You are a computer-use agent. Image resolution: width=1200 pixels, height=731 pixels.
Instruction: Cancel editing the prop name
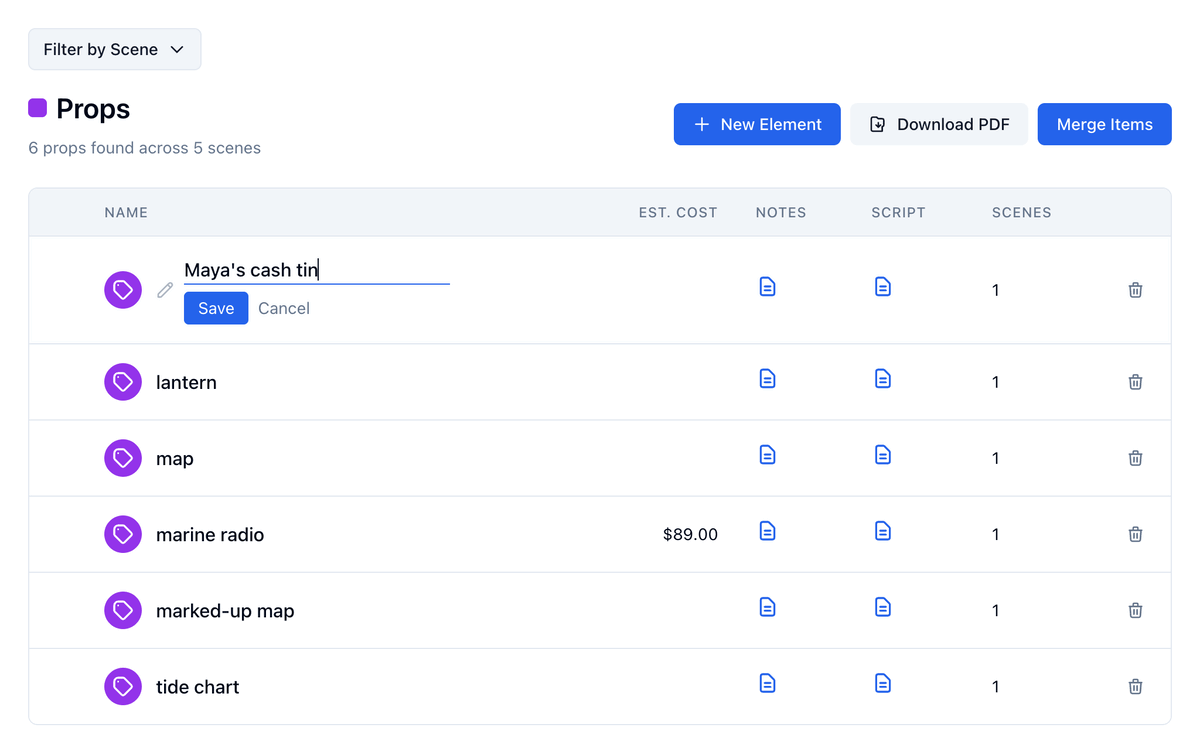(x=284, y=308)
